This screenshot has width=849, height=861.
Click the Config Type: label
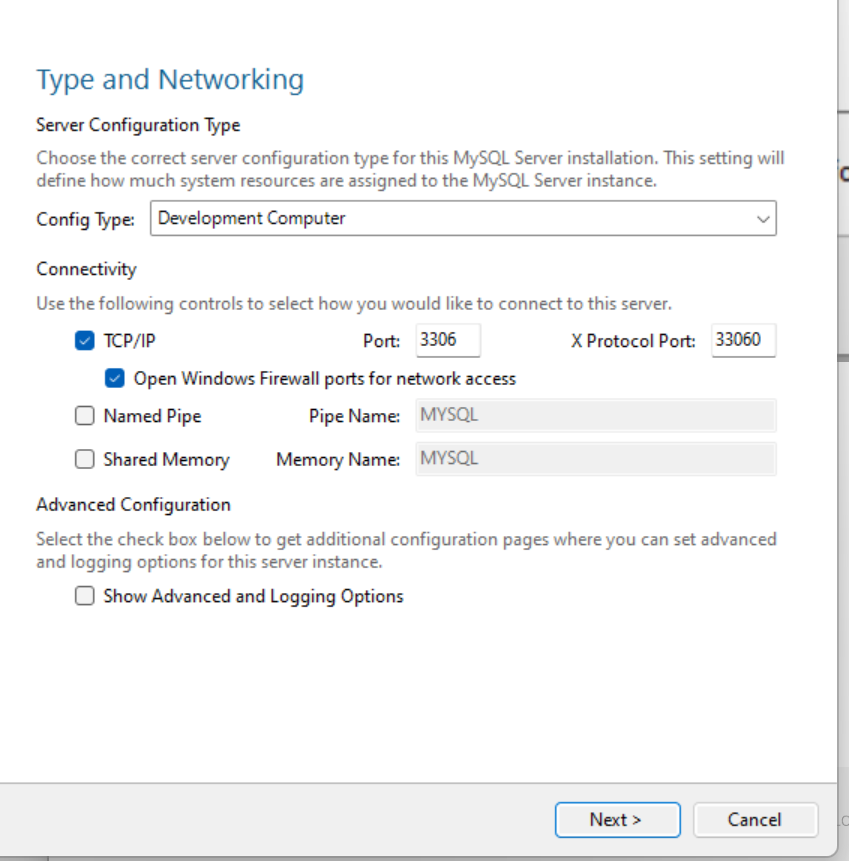click(x=86, y=220)
